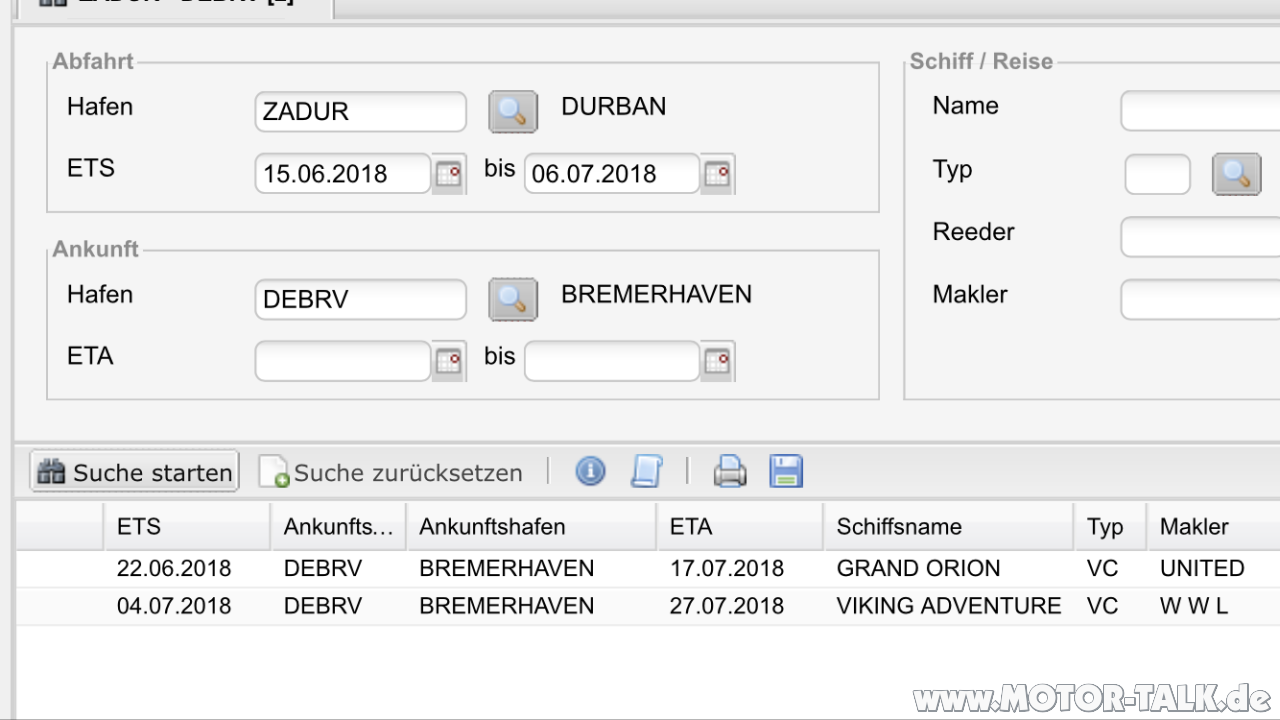Sort by ETA column header
1280x720 pixels.
coord(741,526)
